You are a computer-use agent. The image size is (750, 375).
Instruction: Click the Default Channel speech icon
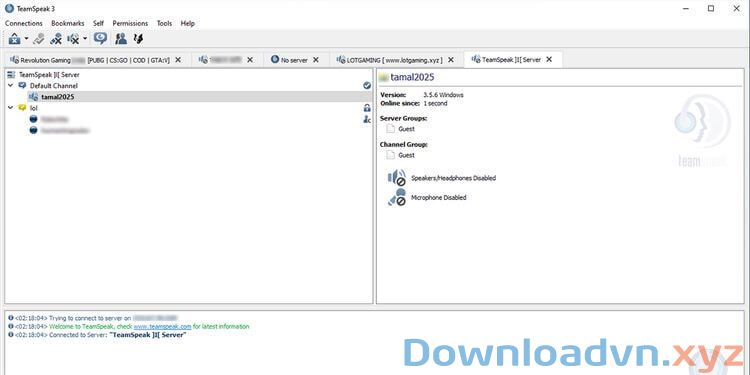tap(22, 86)
